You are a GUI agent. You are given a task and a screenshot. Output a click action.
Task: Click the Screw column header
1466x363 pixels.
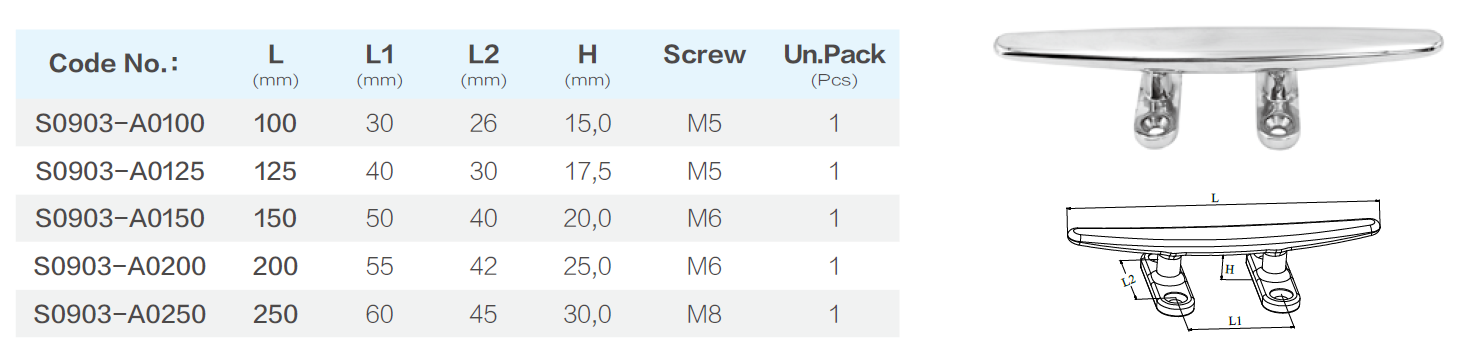704,55
